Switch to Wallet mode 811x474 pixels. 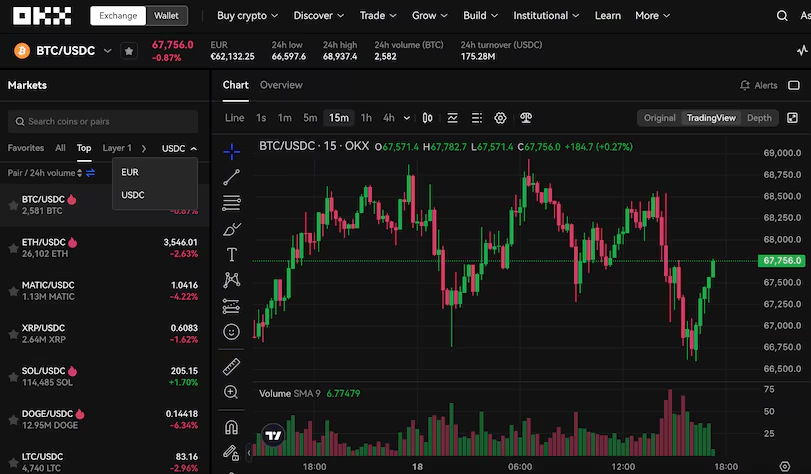pyautogui.click(x=166, y=16)
